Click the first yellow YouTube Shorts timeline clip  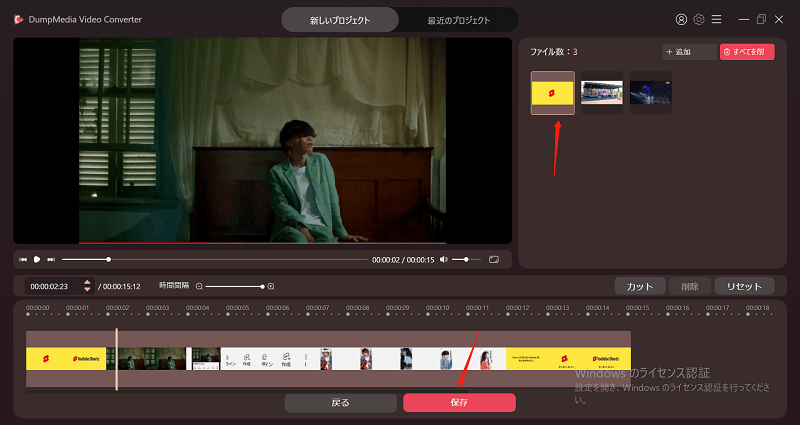[66, 359]
